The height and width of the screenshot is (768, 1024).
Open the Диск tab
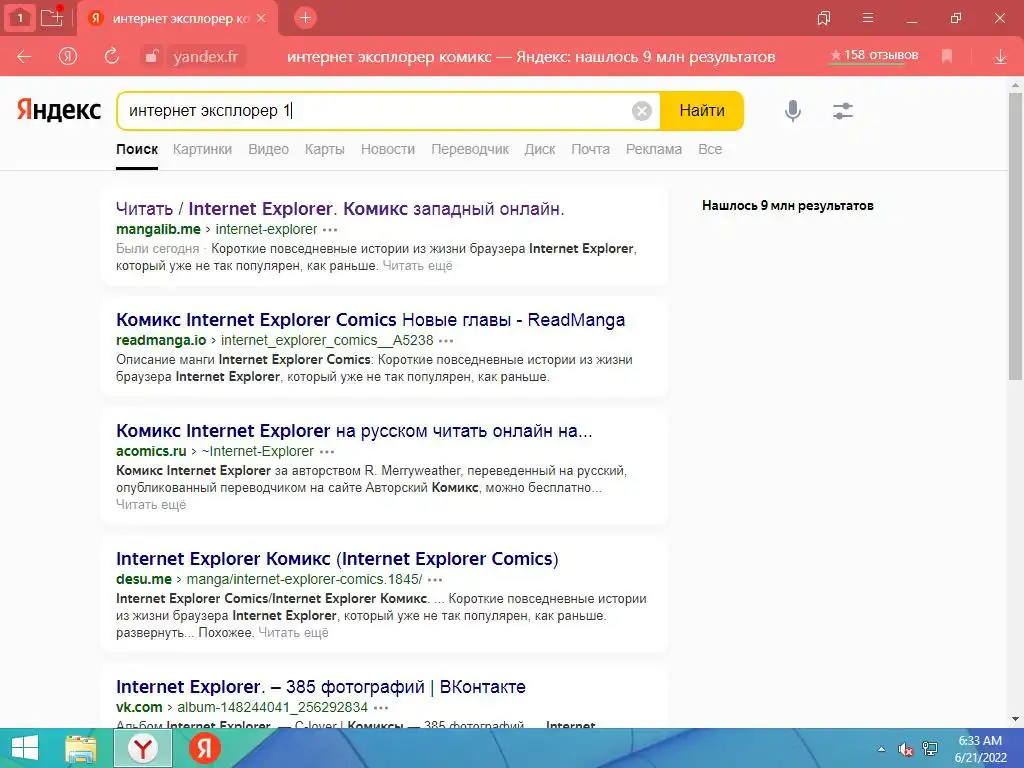tap(540, 149)
